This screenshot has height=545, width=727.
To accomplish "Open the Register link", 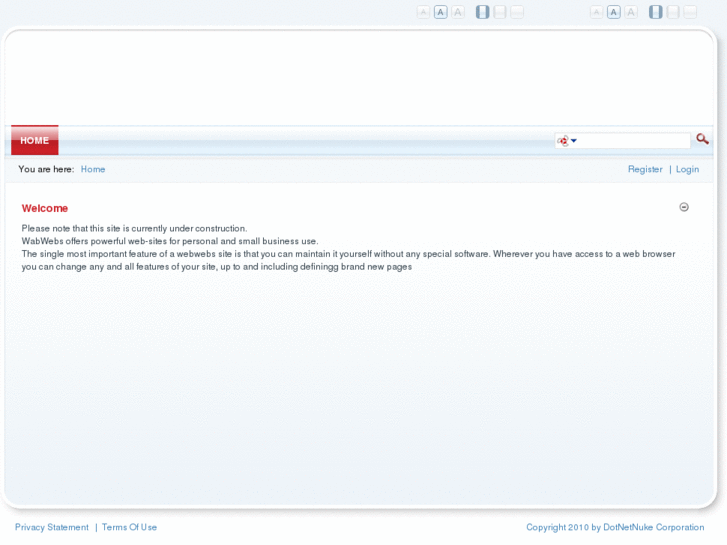I will click(x=645, y=169).
